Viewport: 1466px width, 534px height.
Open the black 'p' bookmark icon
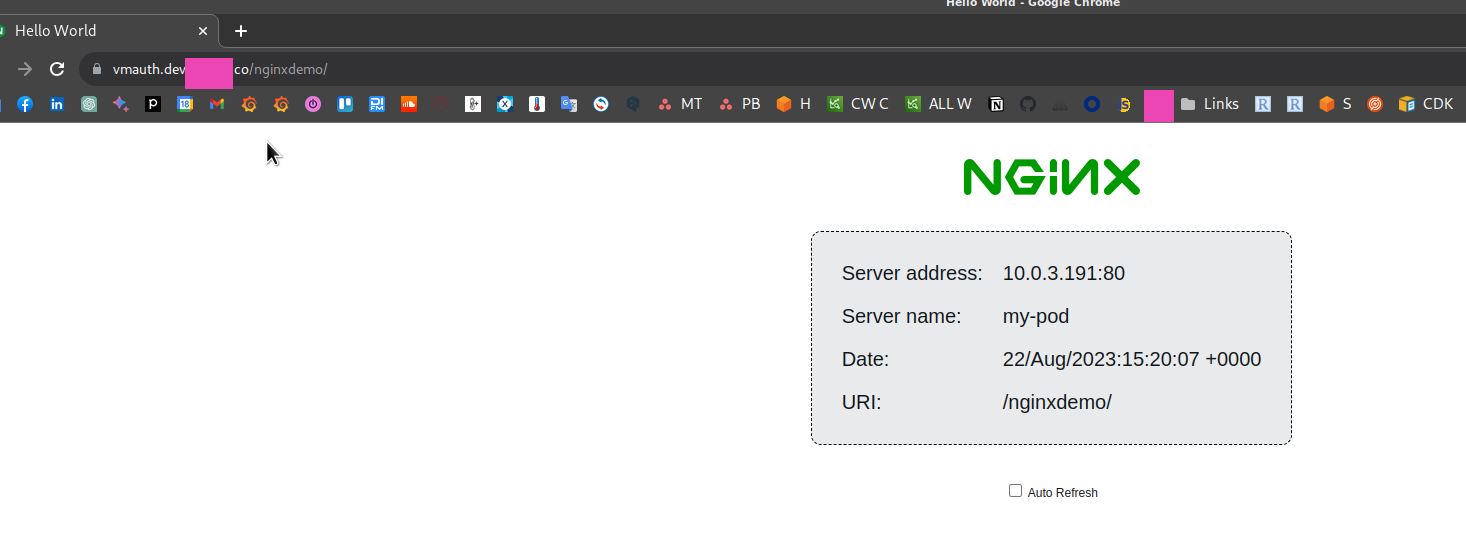(x=153, y=104)
